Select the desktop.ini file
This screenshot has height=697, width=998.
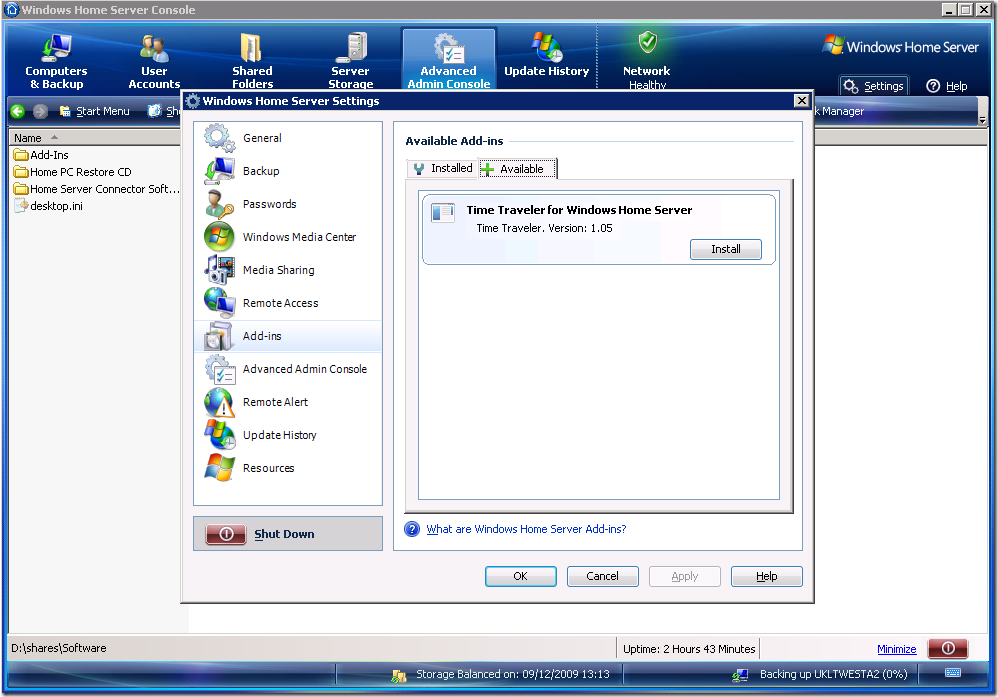(x=48, y=206)
